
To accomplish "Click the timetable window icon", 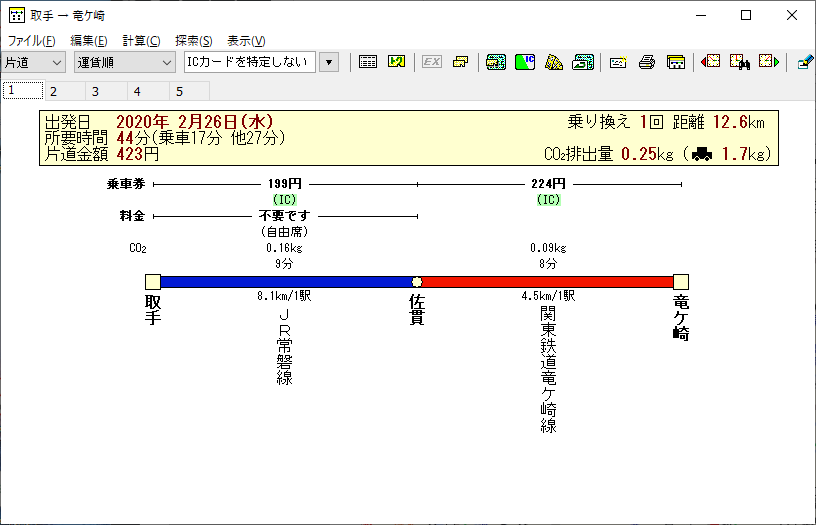I will point(675,62).
